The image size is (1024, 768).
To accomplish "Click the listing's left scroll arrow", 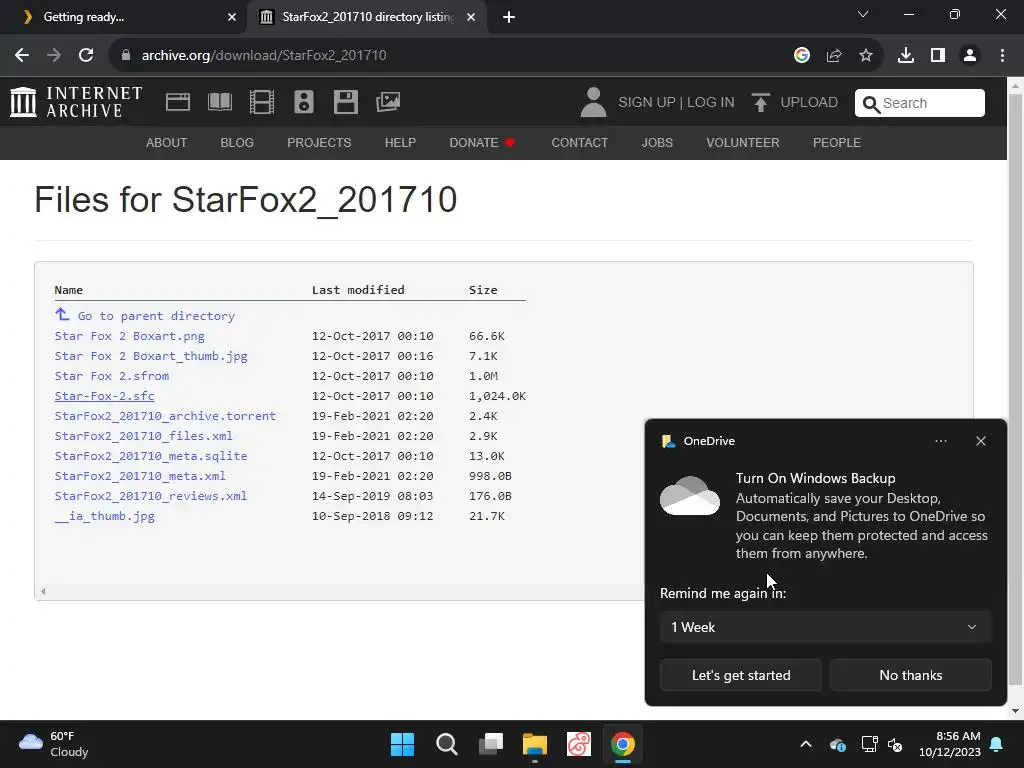I will (43, 592).
